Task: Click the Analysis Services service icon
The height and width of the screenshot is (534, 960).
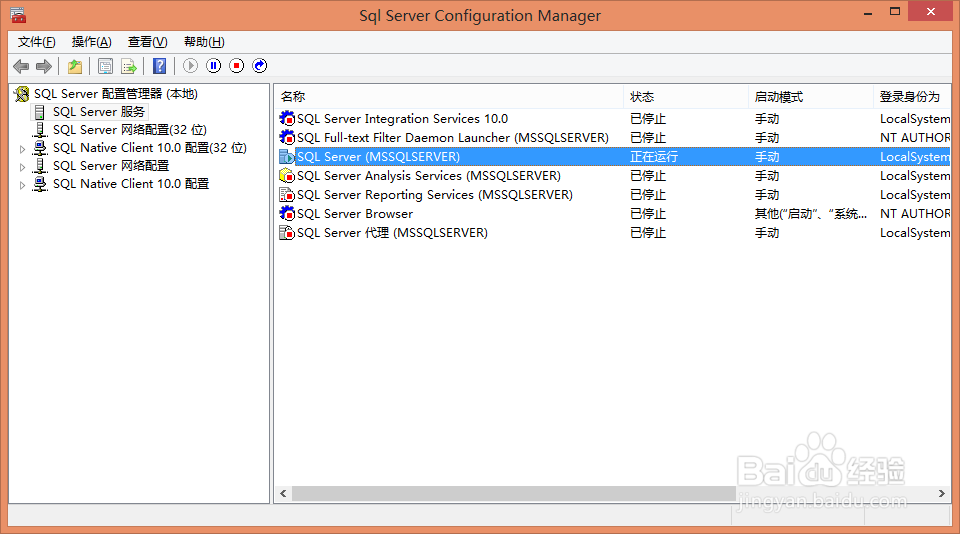Action: coord(287,176)
